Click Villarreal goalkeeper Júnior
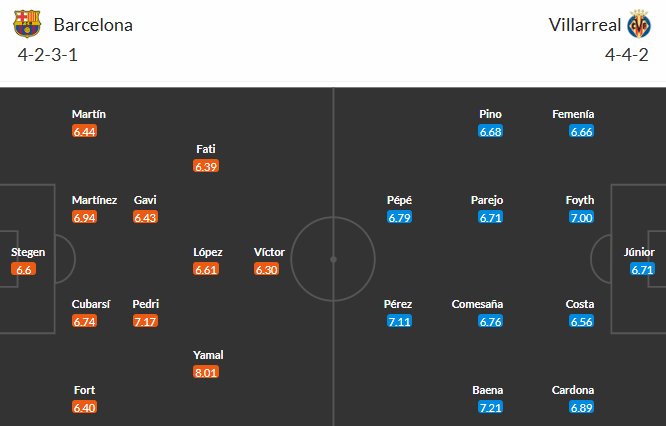Image resolution: width=666 pixels, height=426 pixels. point(640,252)
